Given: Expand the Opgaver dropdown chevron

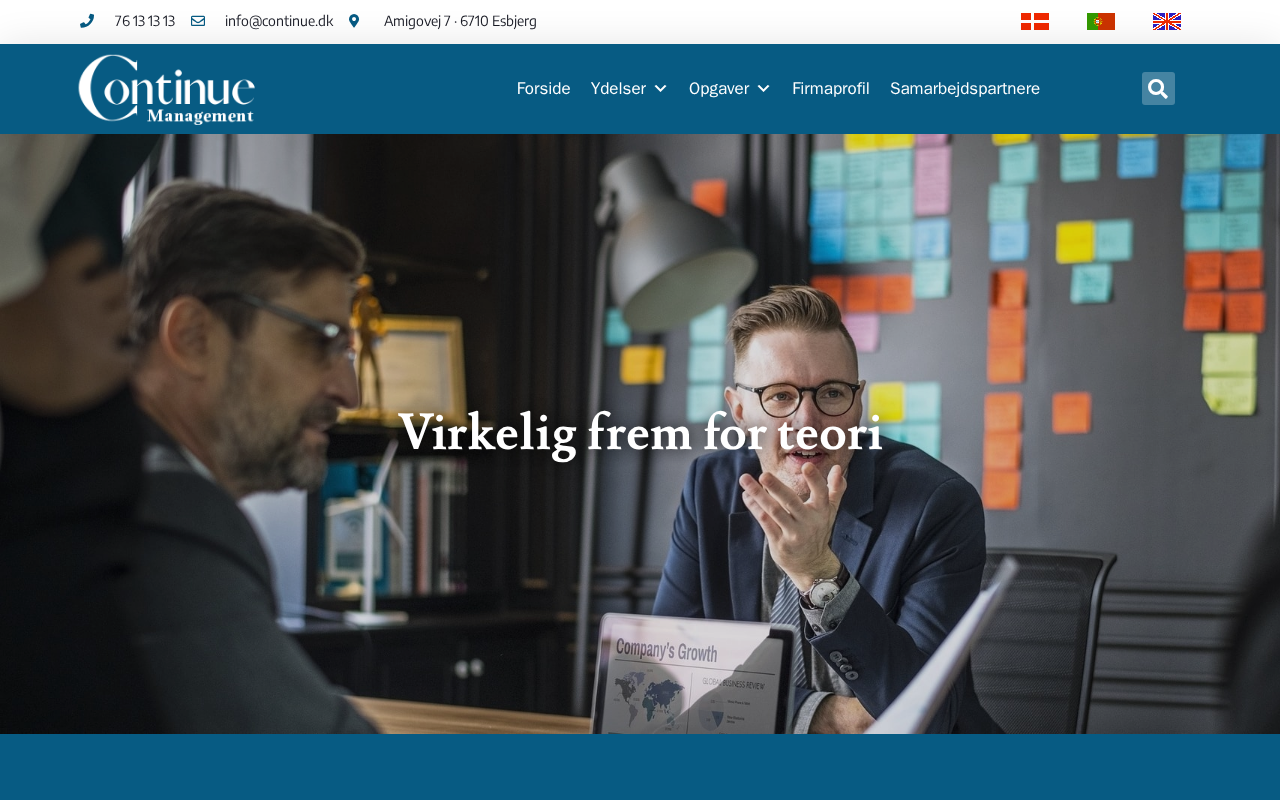Looking at the screenshot, I should click(764, 89).
